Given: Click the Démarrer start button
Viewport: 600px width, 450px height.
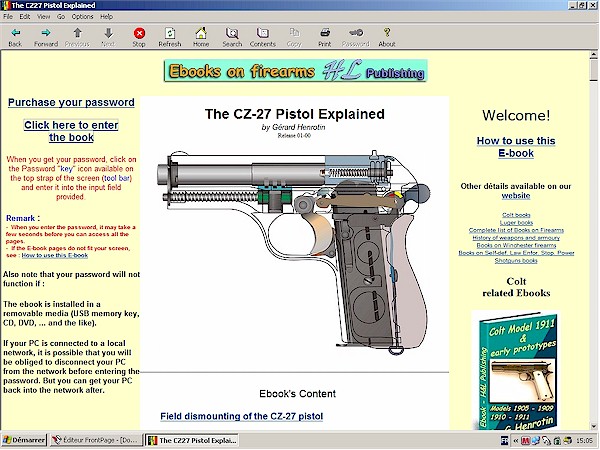Looking at the screenshot, I should pyautogui.click(x=24, y=440).
